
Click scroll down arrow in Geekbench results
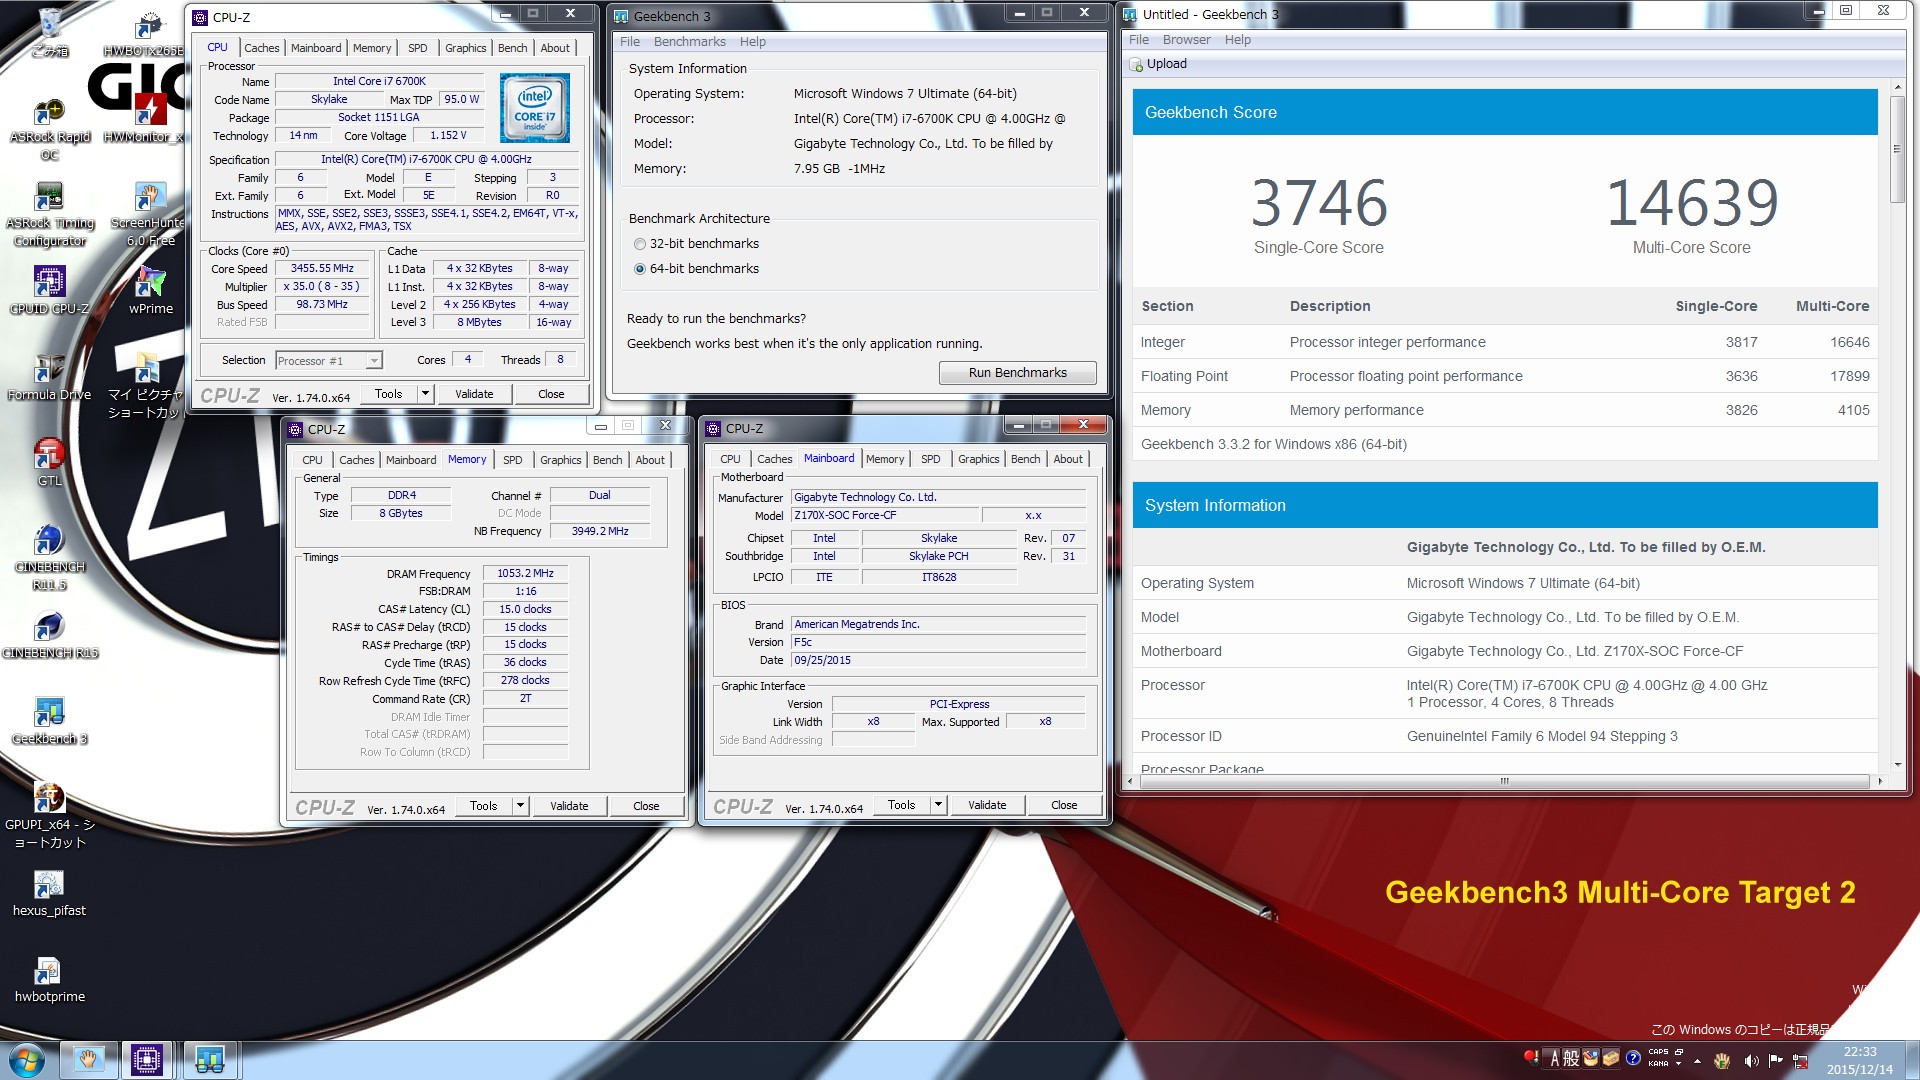(x=1897, y=764)
